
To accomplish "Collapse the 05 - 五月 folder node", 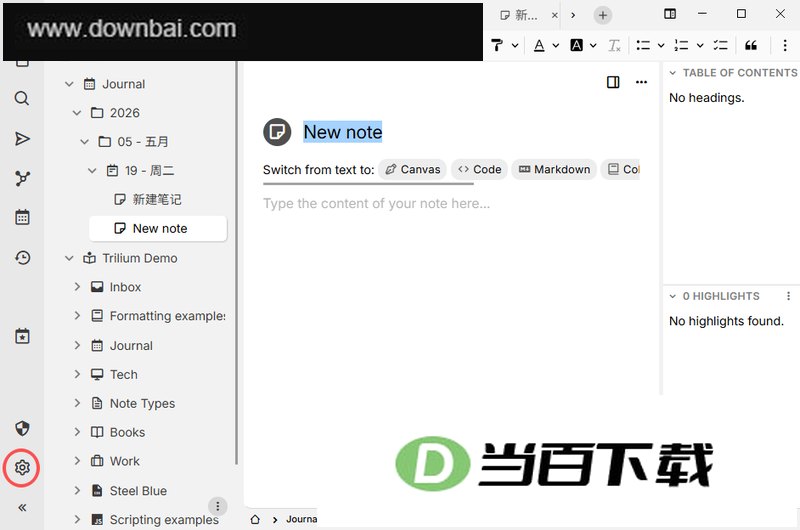I will [85, 141].
